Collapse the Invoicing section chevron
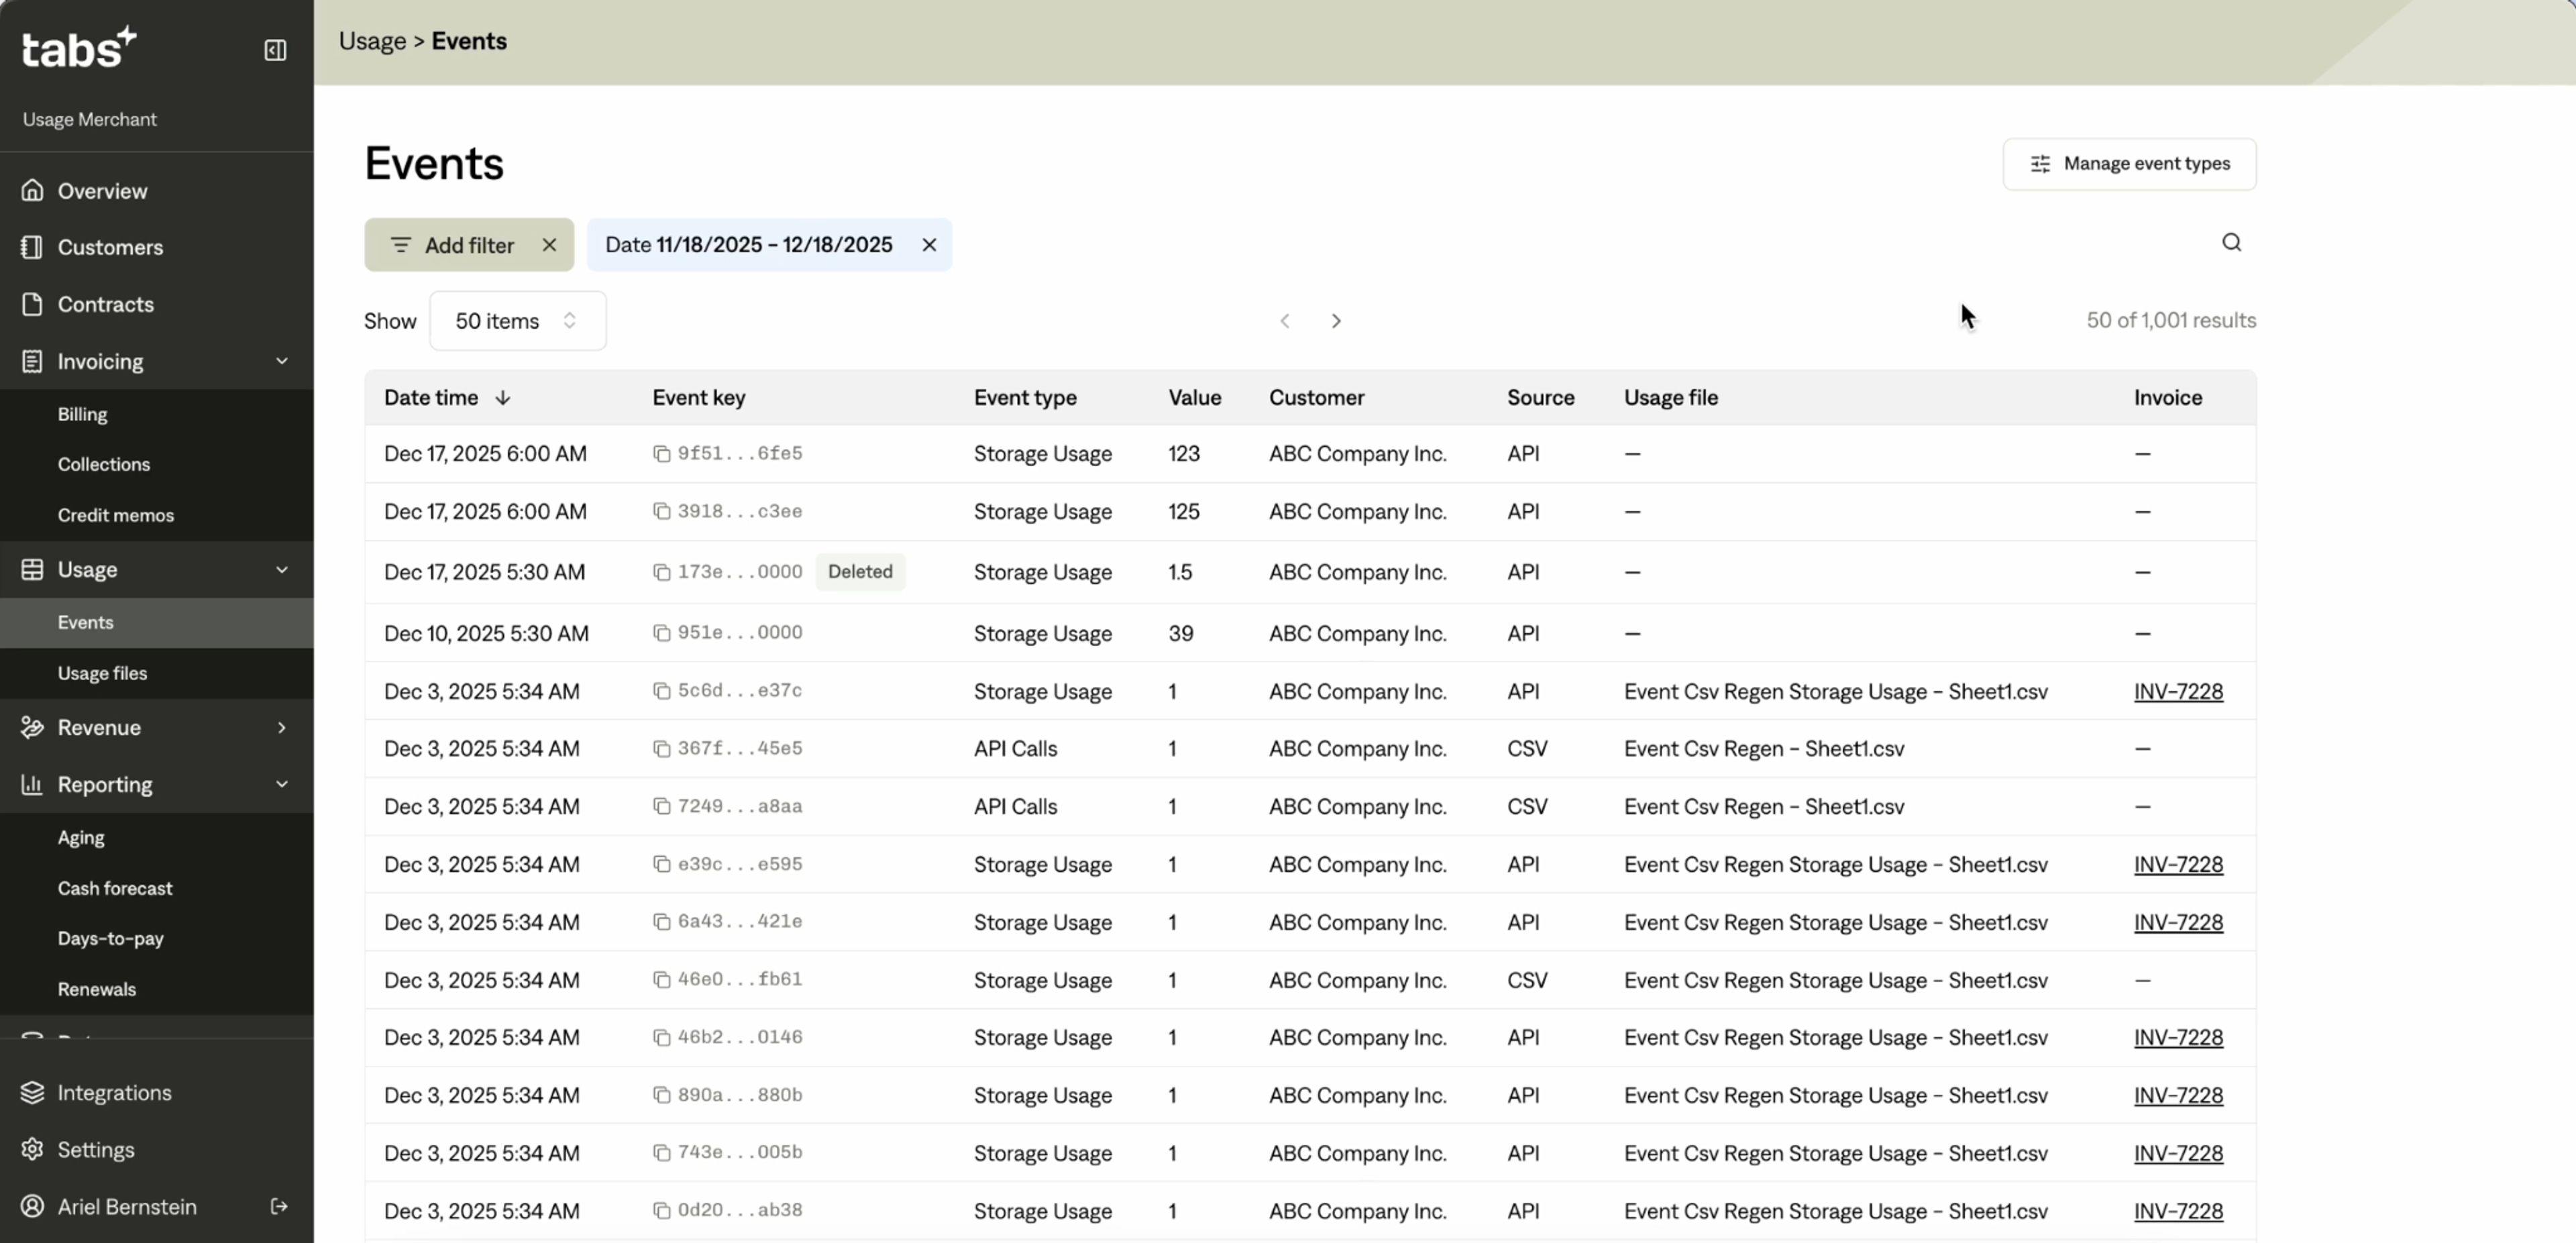Image resolution: width=2576 pixels, height=1243 pixels. click(282, 361)
